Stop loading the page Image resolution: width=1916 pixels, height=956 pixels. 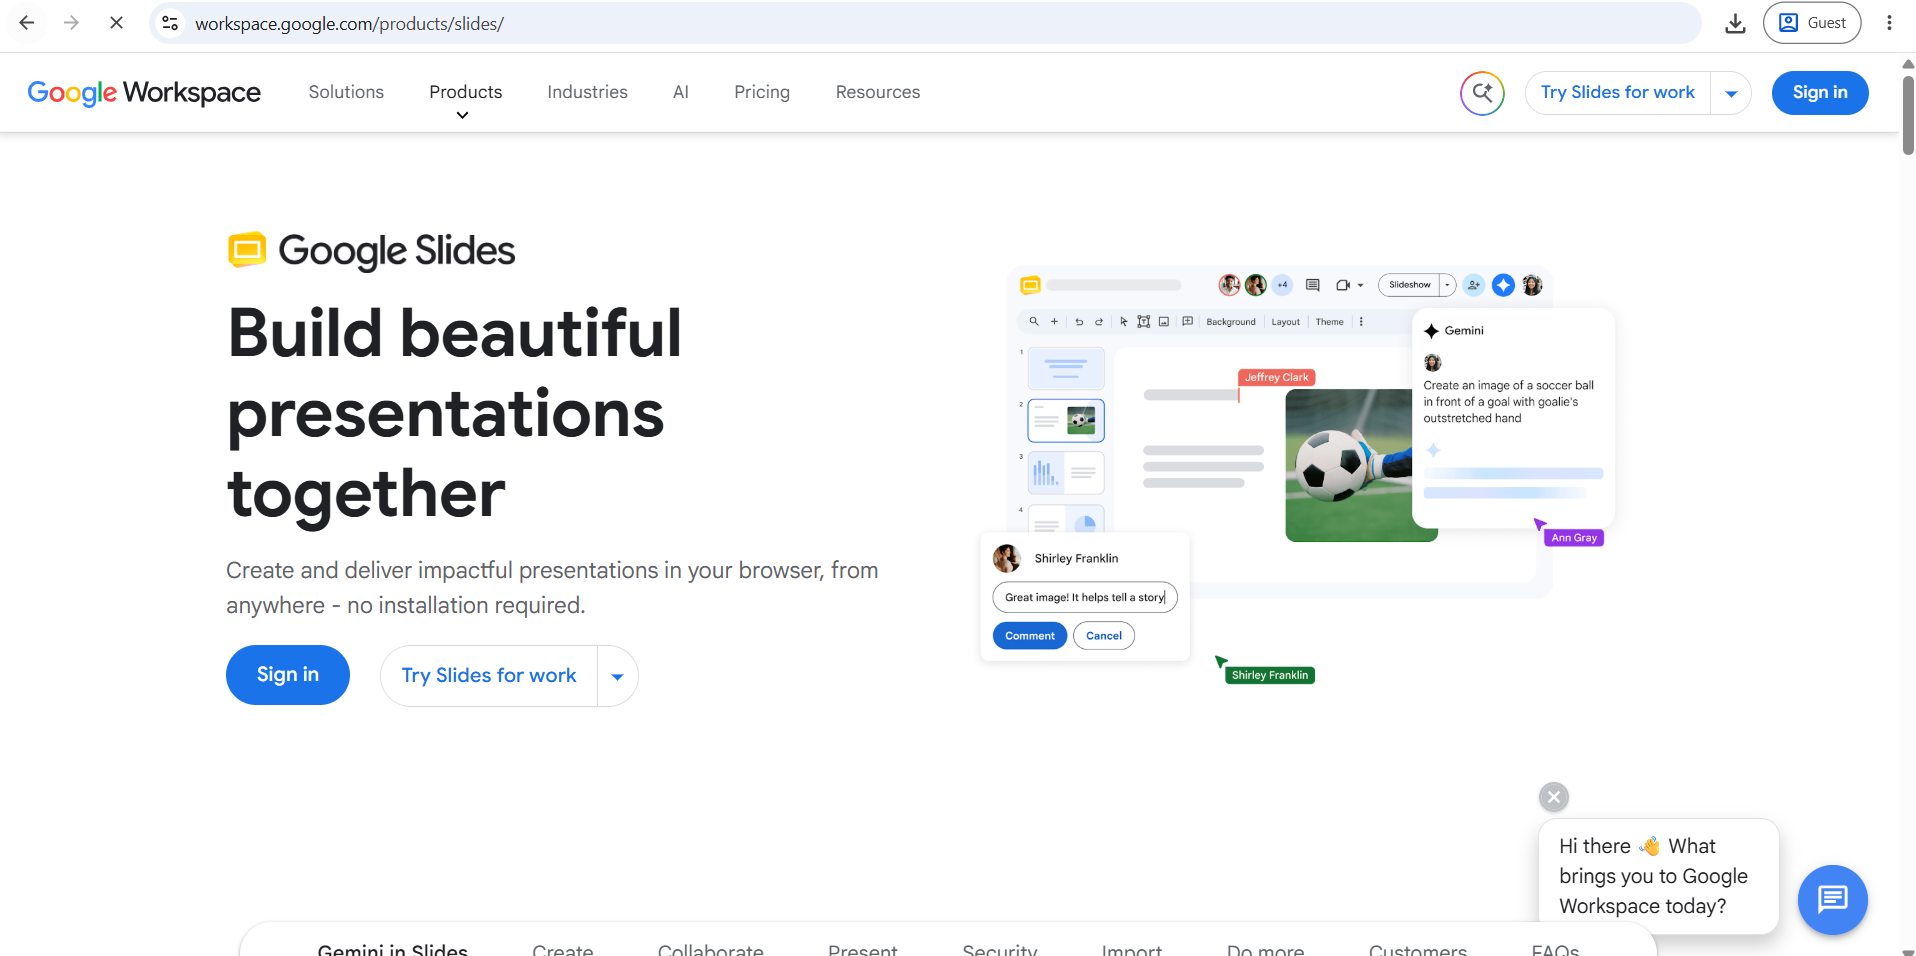116,22
